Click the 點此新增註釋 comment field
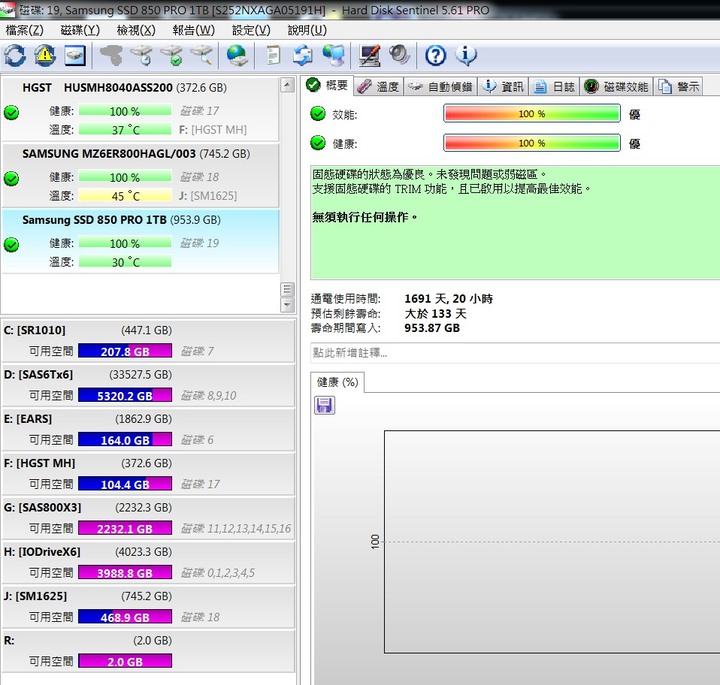 [515, 353]
